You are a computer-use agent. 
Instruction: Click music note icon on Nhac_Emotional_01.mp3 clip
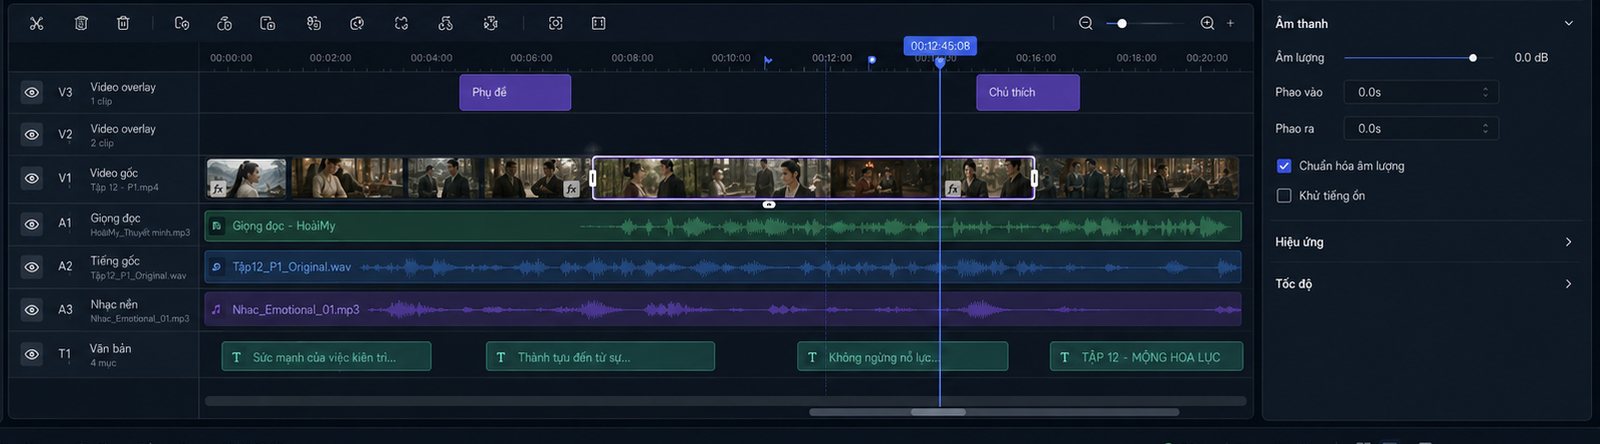(x=217, y=310)
